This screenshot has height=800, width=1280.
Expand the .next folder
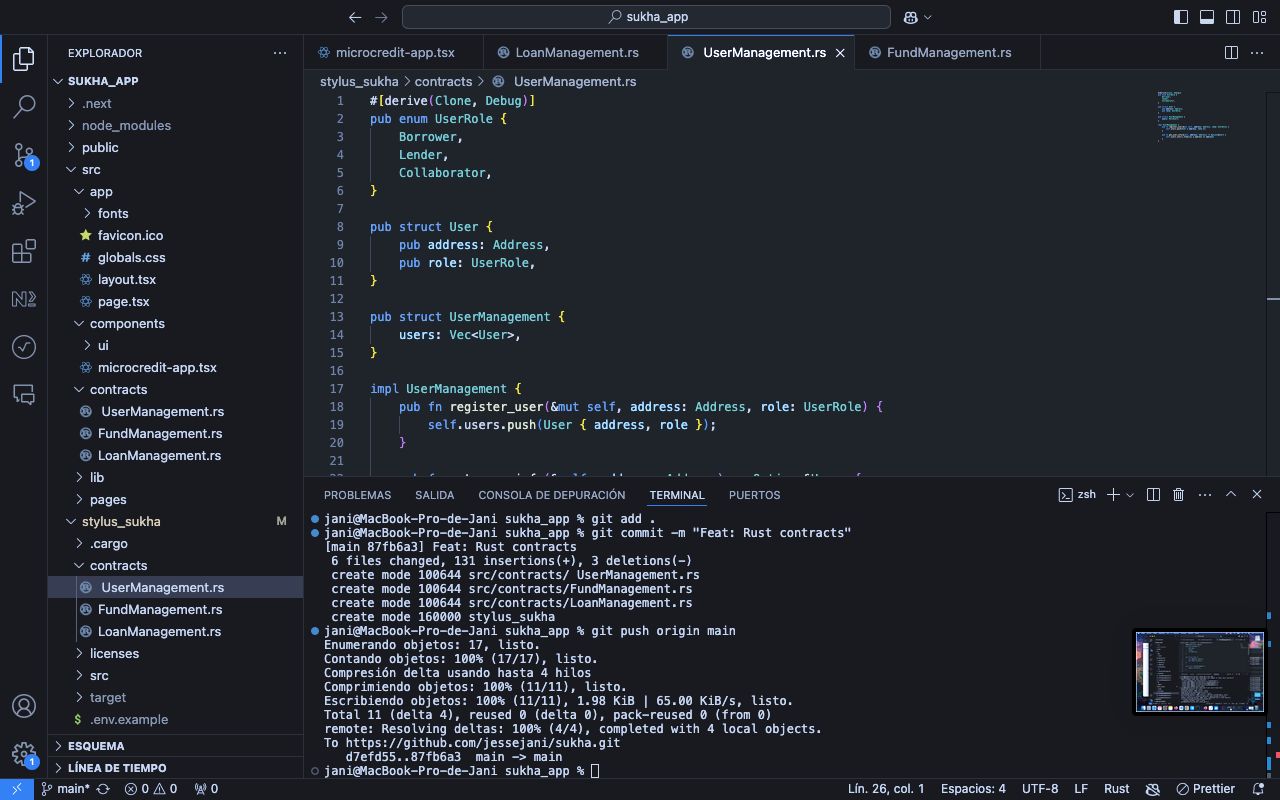(x=175, y=103)
